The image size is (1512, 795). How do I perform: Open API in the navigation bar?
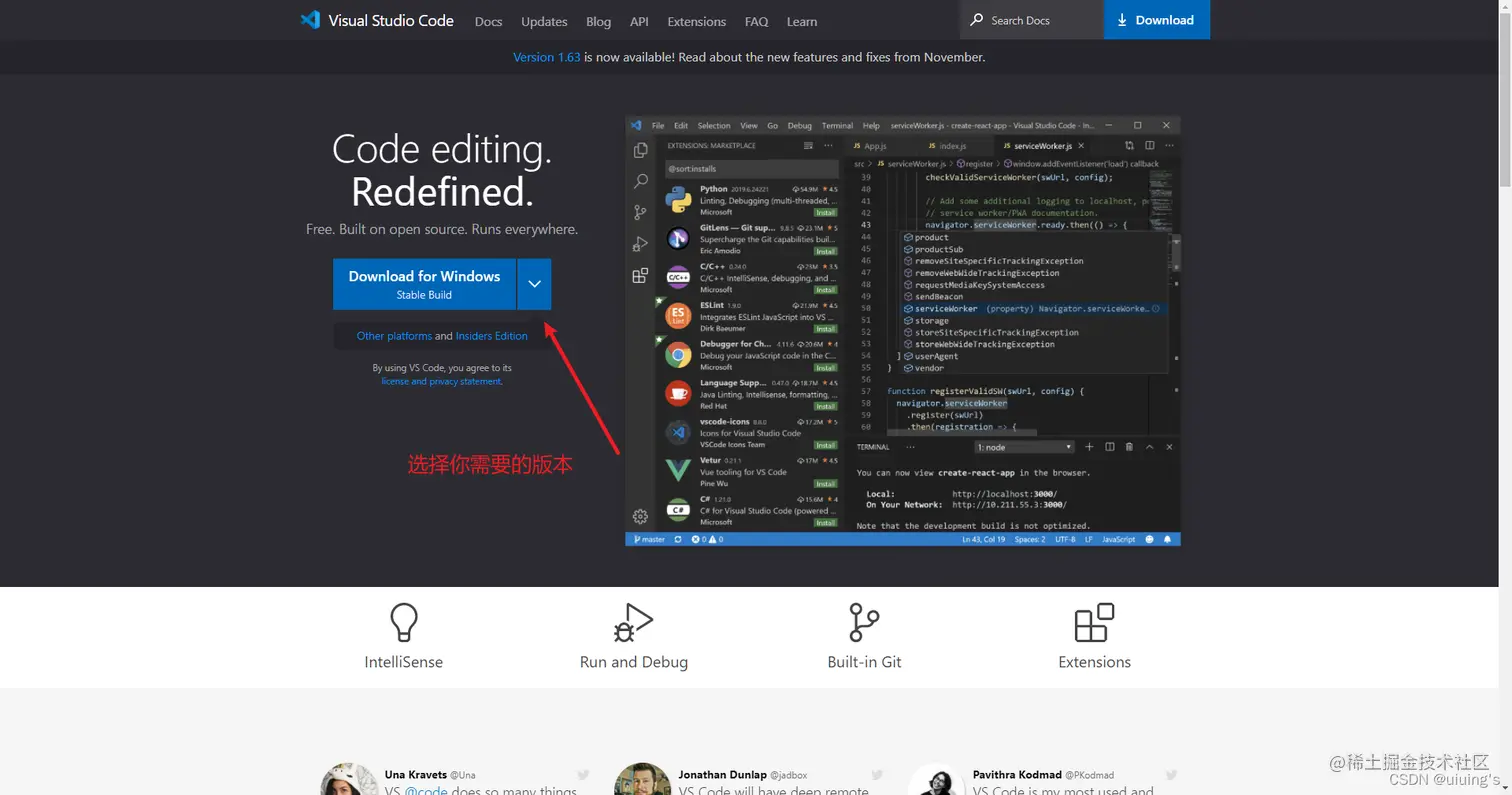pos(639,21)
